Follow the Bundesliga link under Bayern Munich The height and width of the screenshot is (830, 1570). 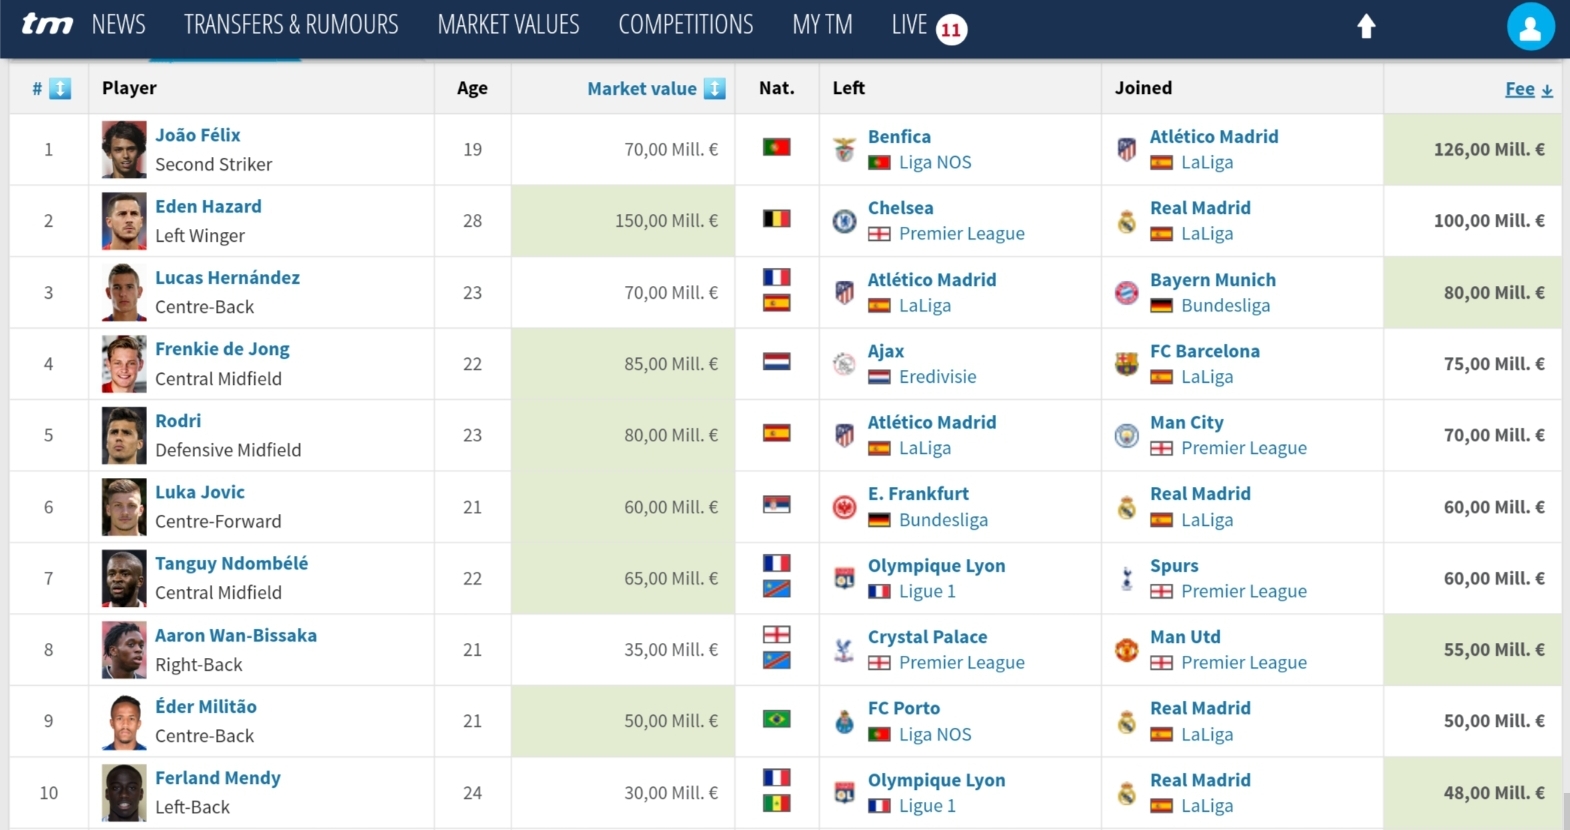click(1225, 306)
